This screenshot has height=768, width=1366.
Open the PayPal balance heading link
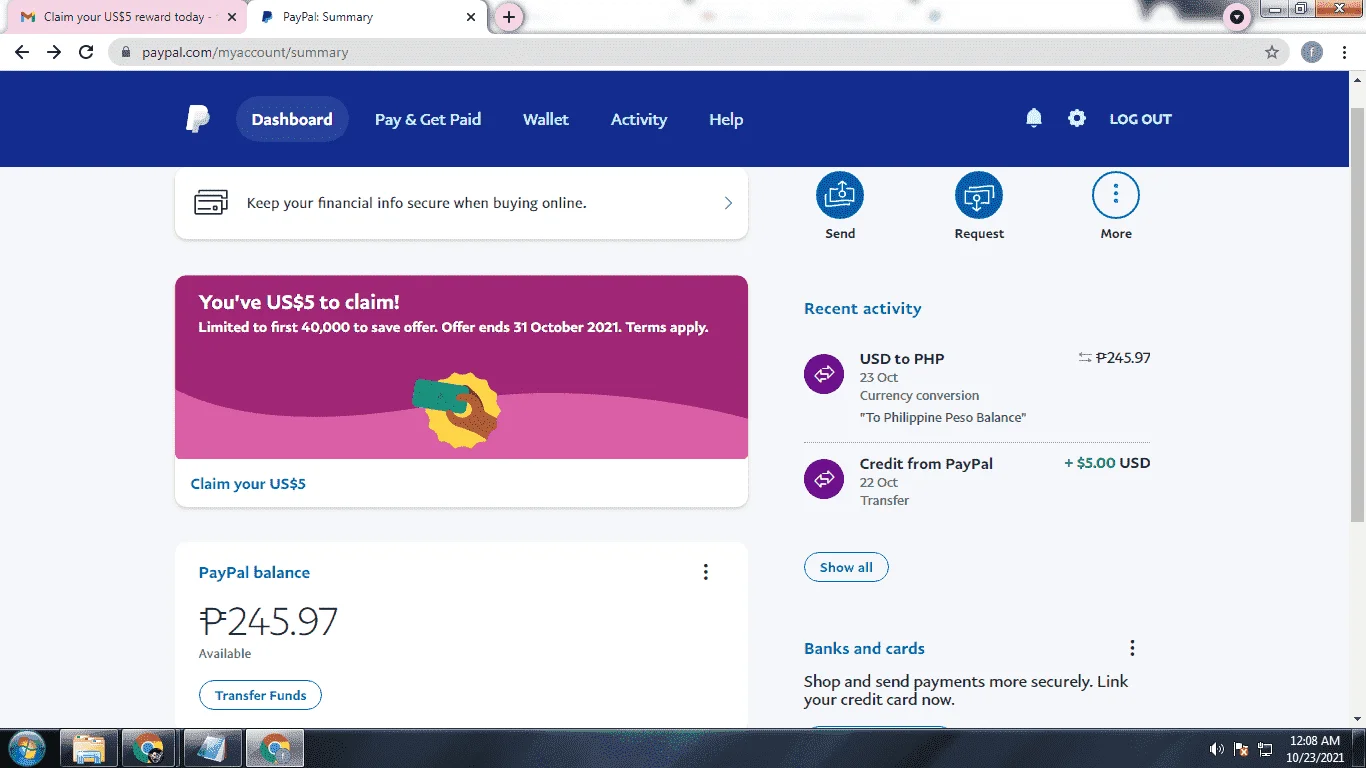click(254, 573)
